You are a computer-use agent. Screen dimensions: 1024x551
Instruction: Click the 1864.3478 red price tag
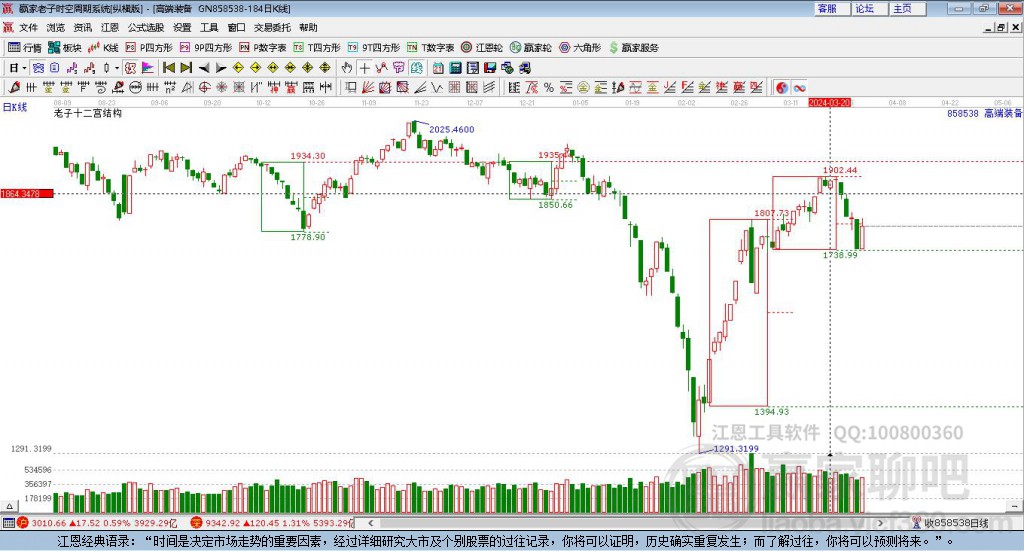pos(27,194)
